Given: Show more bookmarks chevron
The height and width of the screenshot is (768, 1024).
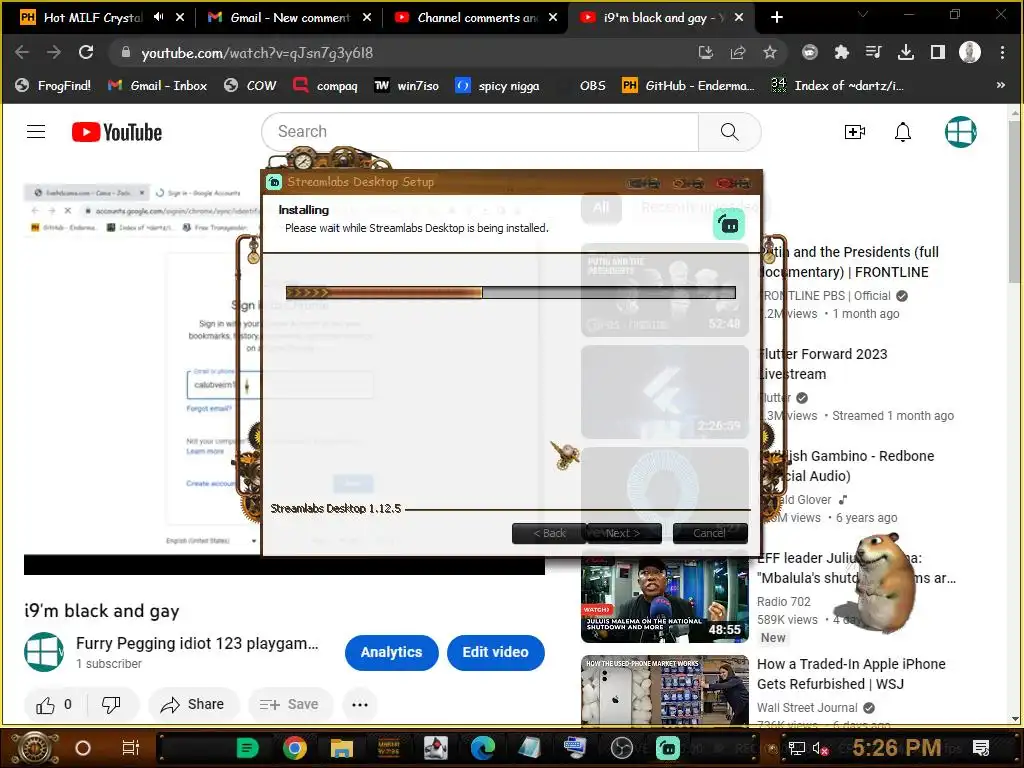Looking at the screenshot, I should [x=1000, y=86].
